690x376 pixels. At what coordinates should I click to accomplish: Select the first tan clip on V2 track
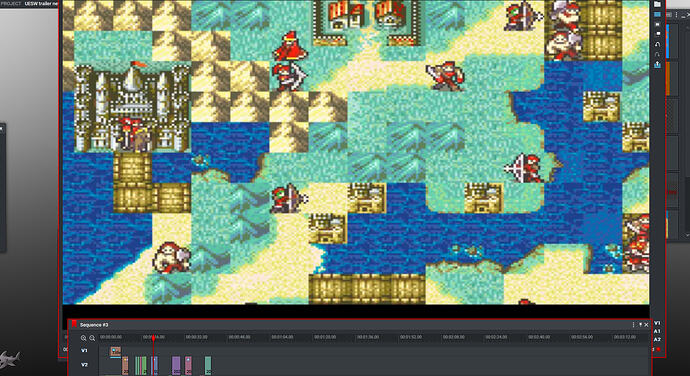[125, 365]
